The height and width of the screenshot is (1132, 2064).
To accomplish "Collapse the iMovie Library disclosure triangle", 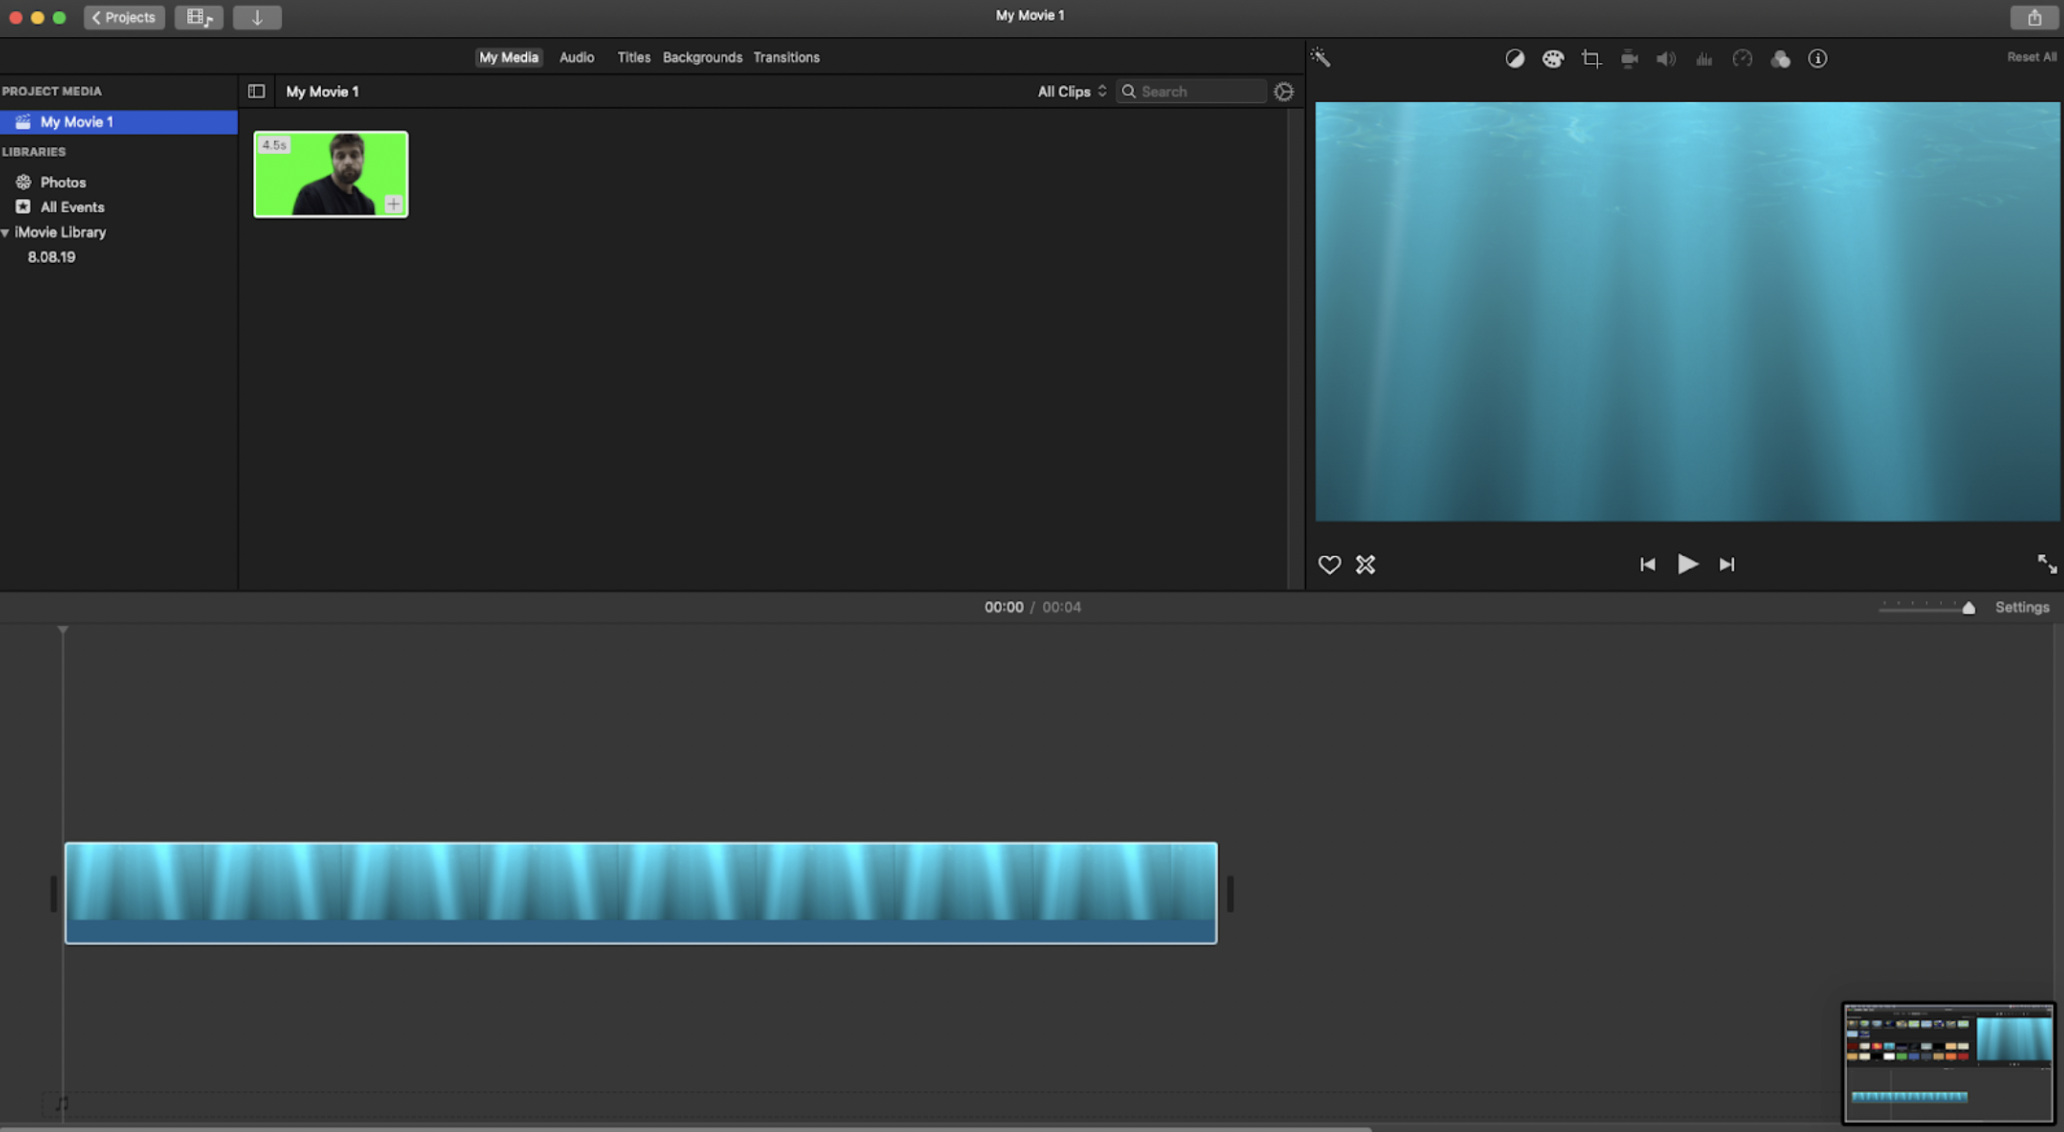I will coord(8,232).
